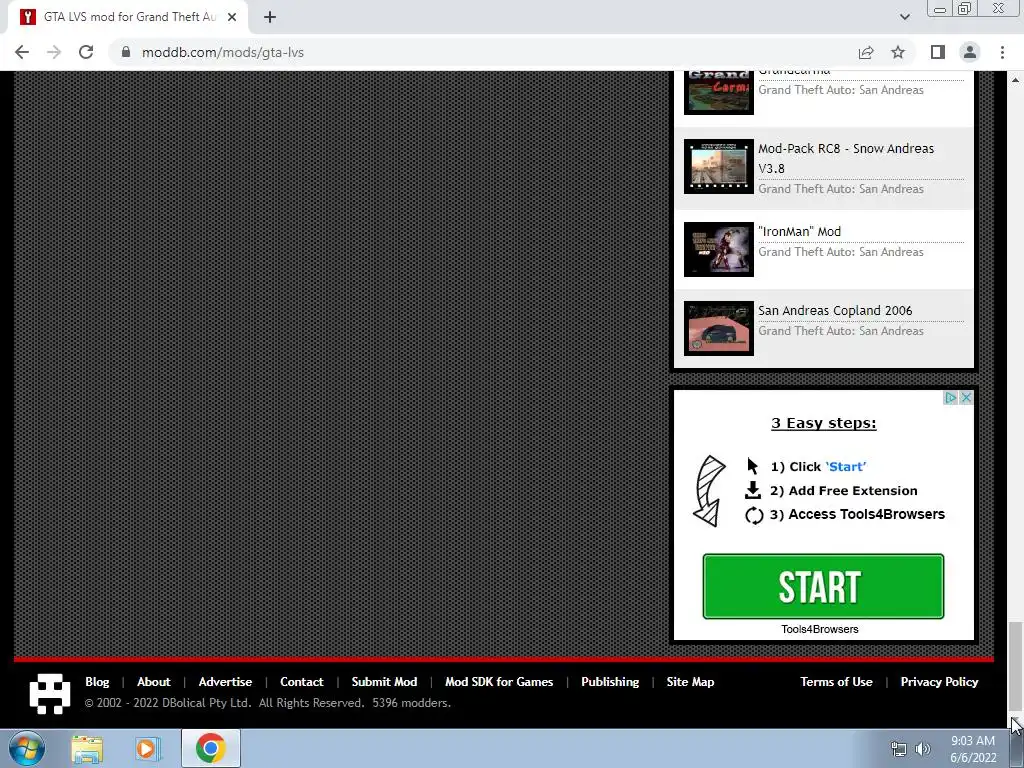Screen dimensions: 1024x768
Task: Click the page scrollbar up arrow
Action: coord(1016,80)
